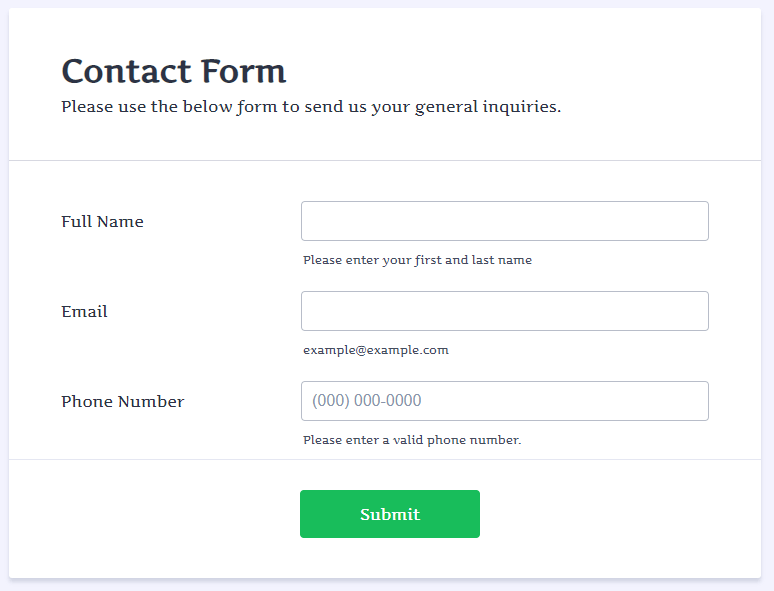Screen dimensions: 774x591
Task: Click the right end of Full Name field
Action: coord(696,221)
